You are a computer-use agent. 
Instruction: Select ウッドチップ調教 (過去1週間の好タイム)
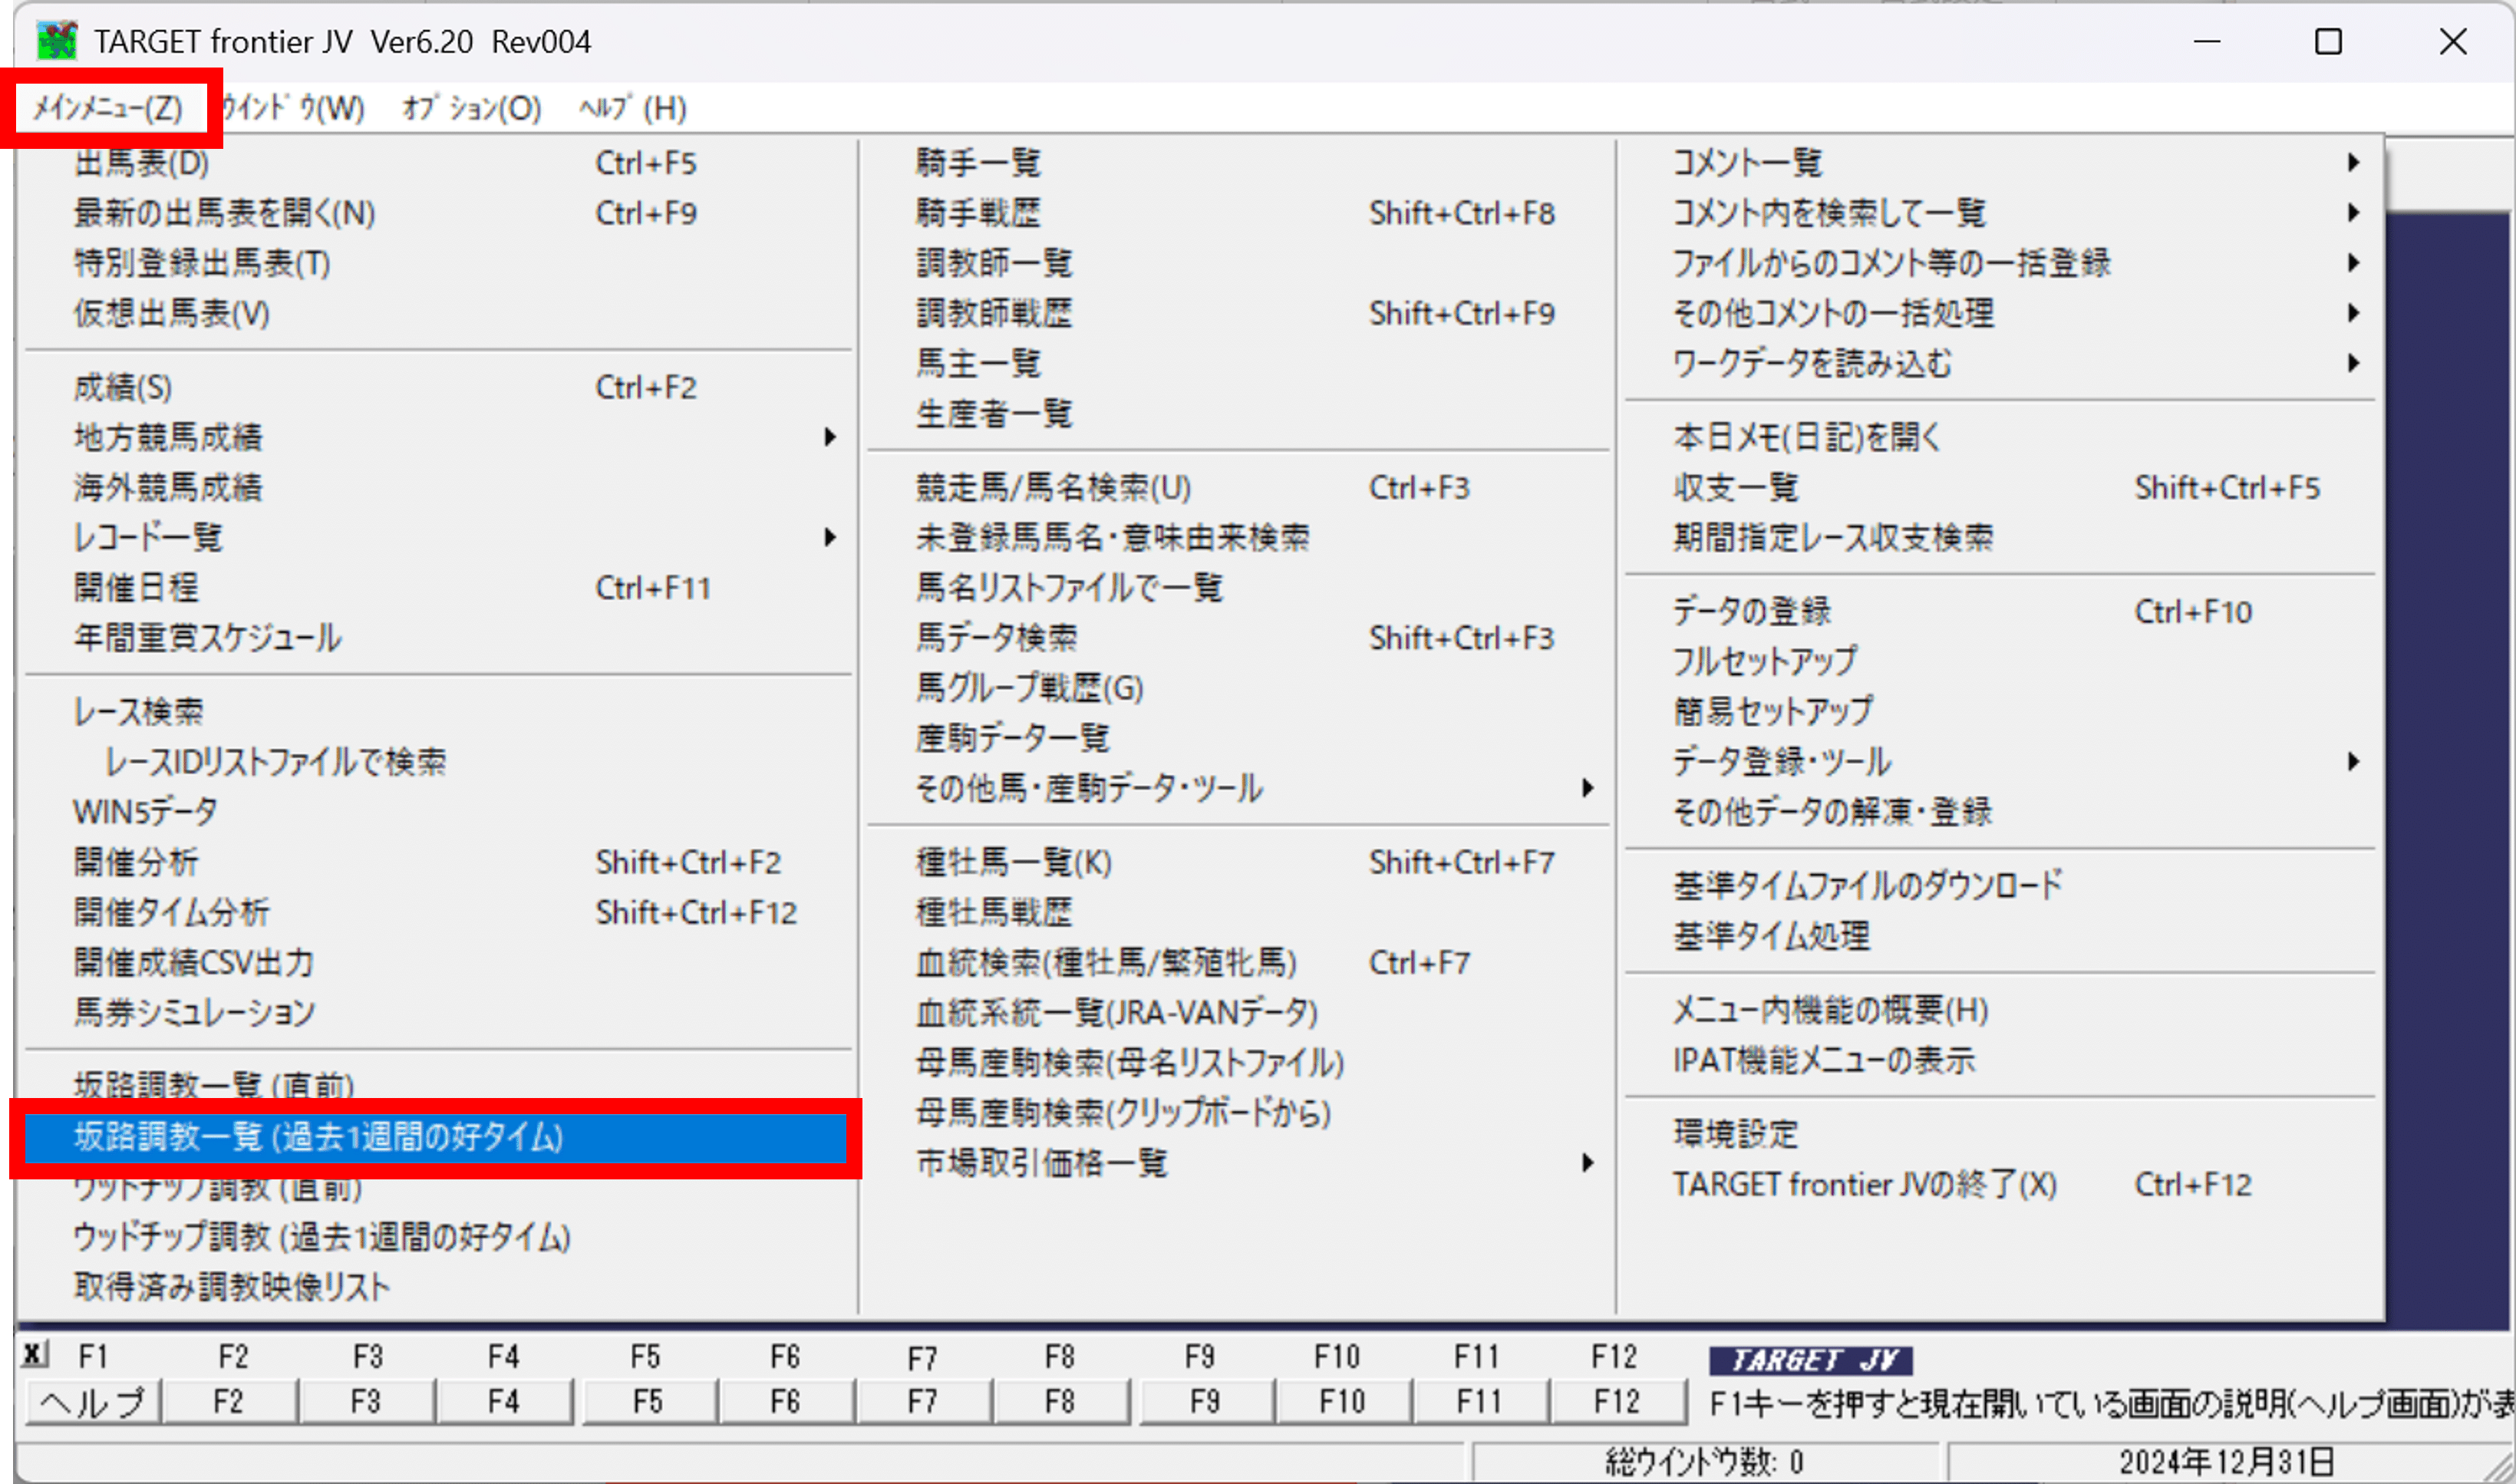pos(438,1237)
